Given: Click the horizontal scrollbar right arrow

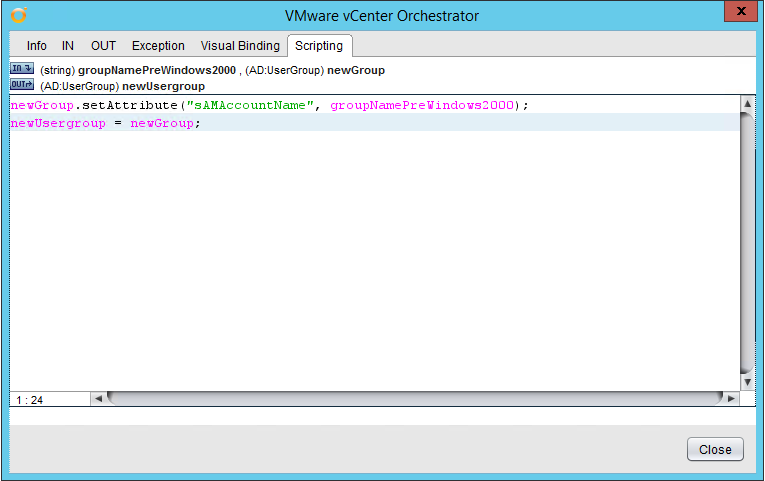Looking at the screenshot, I should pos(731,399).
